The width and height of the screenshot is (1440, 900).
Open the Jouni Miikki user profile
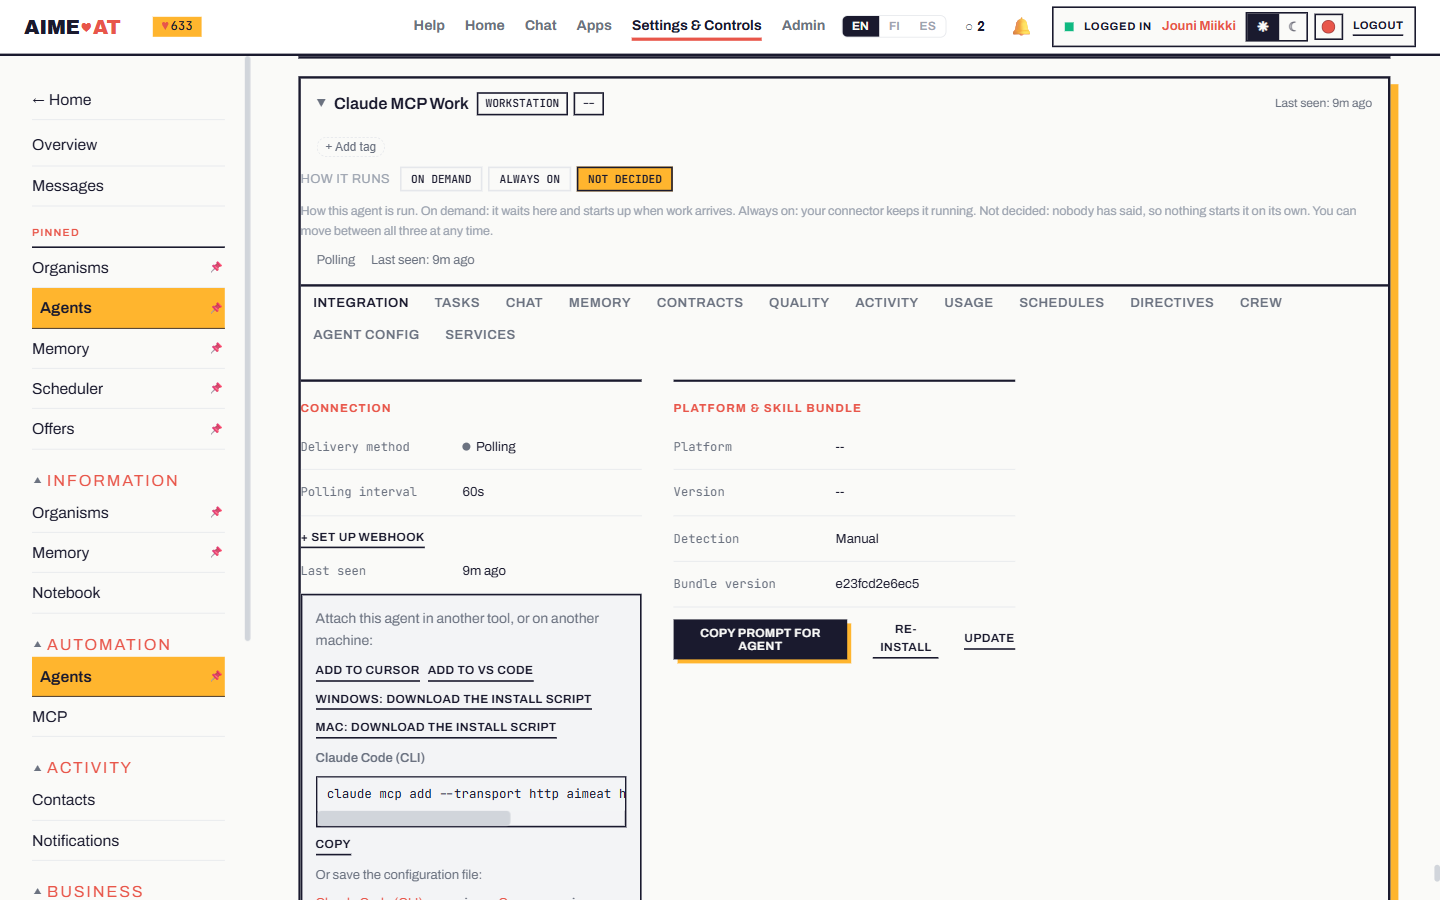click(1199, 26)
